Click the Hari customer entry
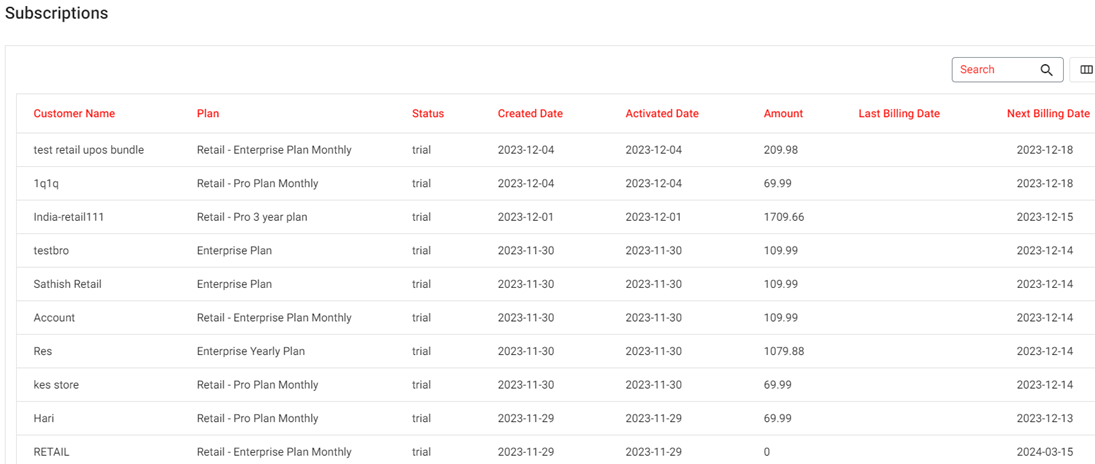This screenshot has width=1095, height=464. coord(45,418)
